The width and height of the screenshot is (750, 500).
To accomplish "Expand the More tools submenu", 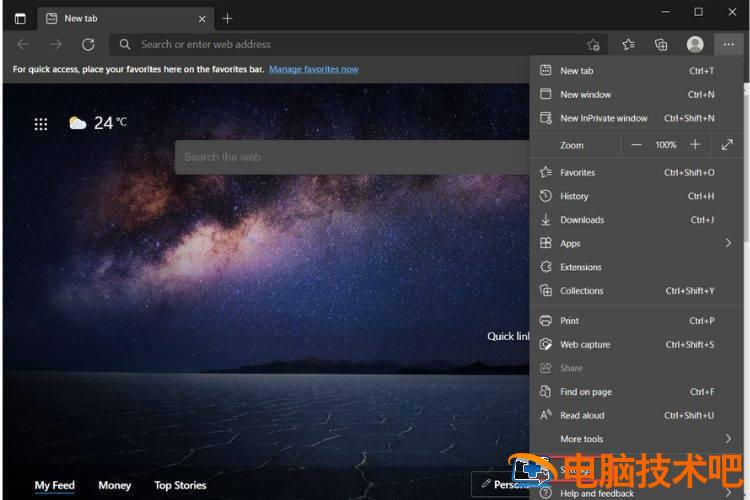I will tap(637, 439).
